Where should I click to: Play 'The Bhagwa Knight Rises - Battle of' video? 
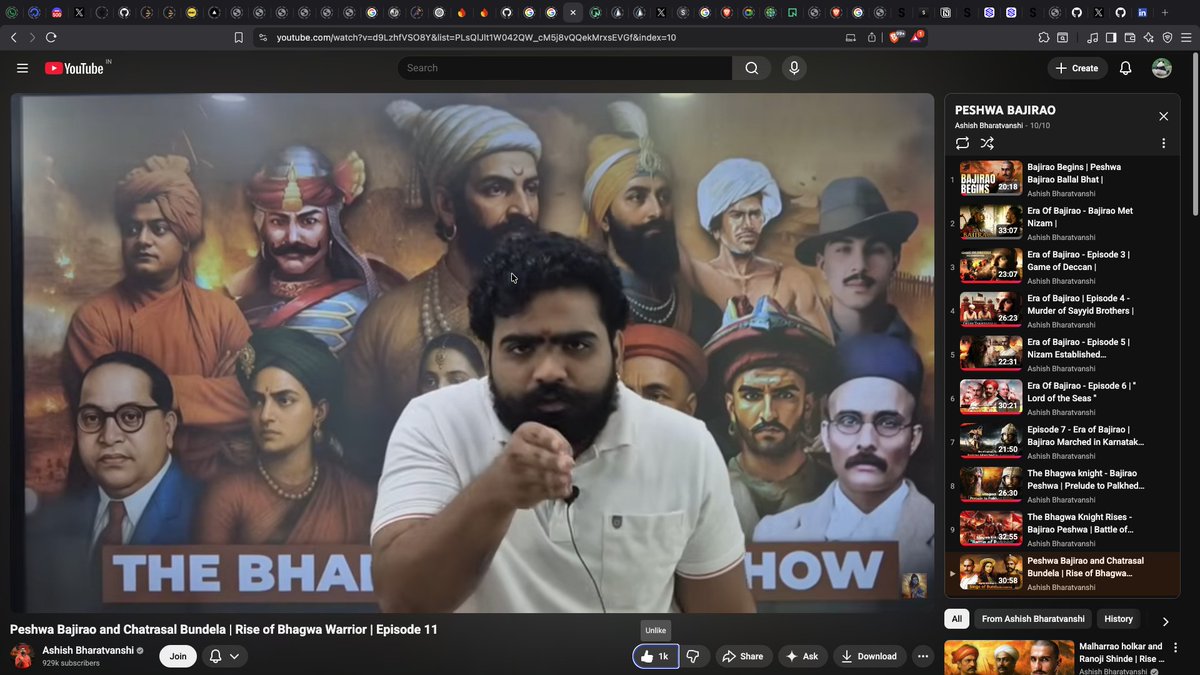click(x=1062, y=529)
